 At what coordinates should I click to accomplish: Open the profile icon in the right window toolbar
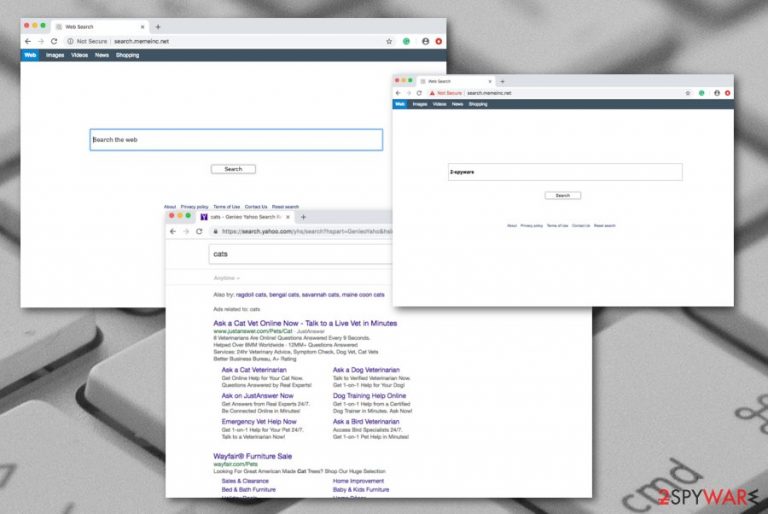point(717,93)
